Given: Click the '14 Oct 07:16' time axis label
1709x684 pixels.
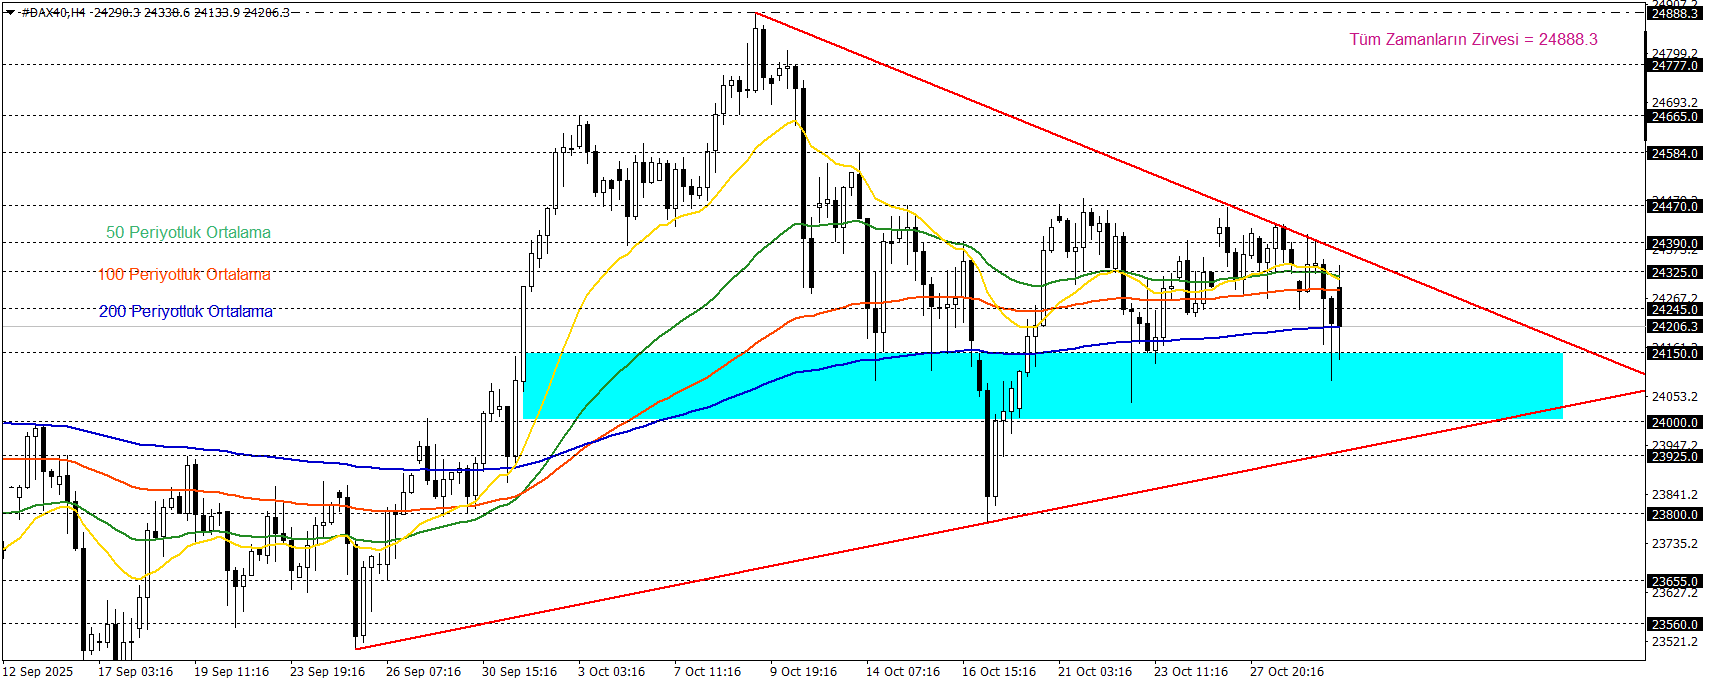Looking at the screenshot, I should coord(903,671).
